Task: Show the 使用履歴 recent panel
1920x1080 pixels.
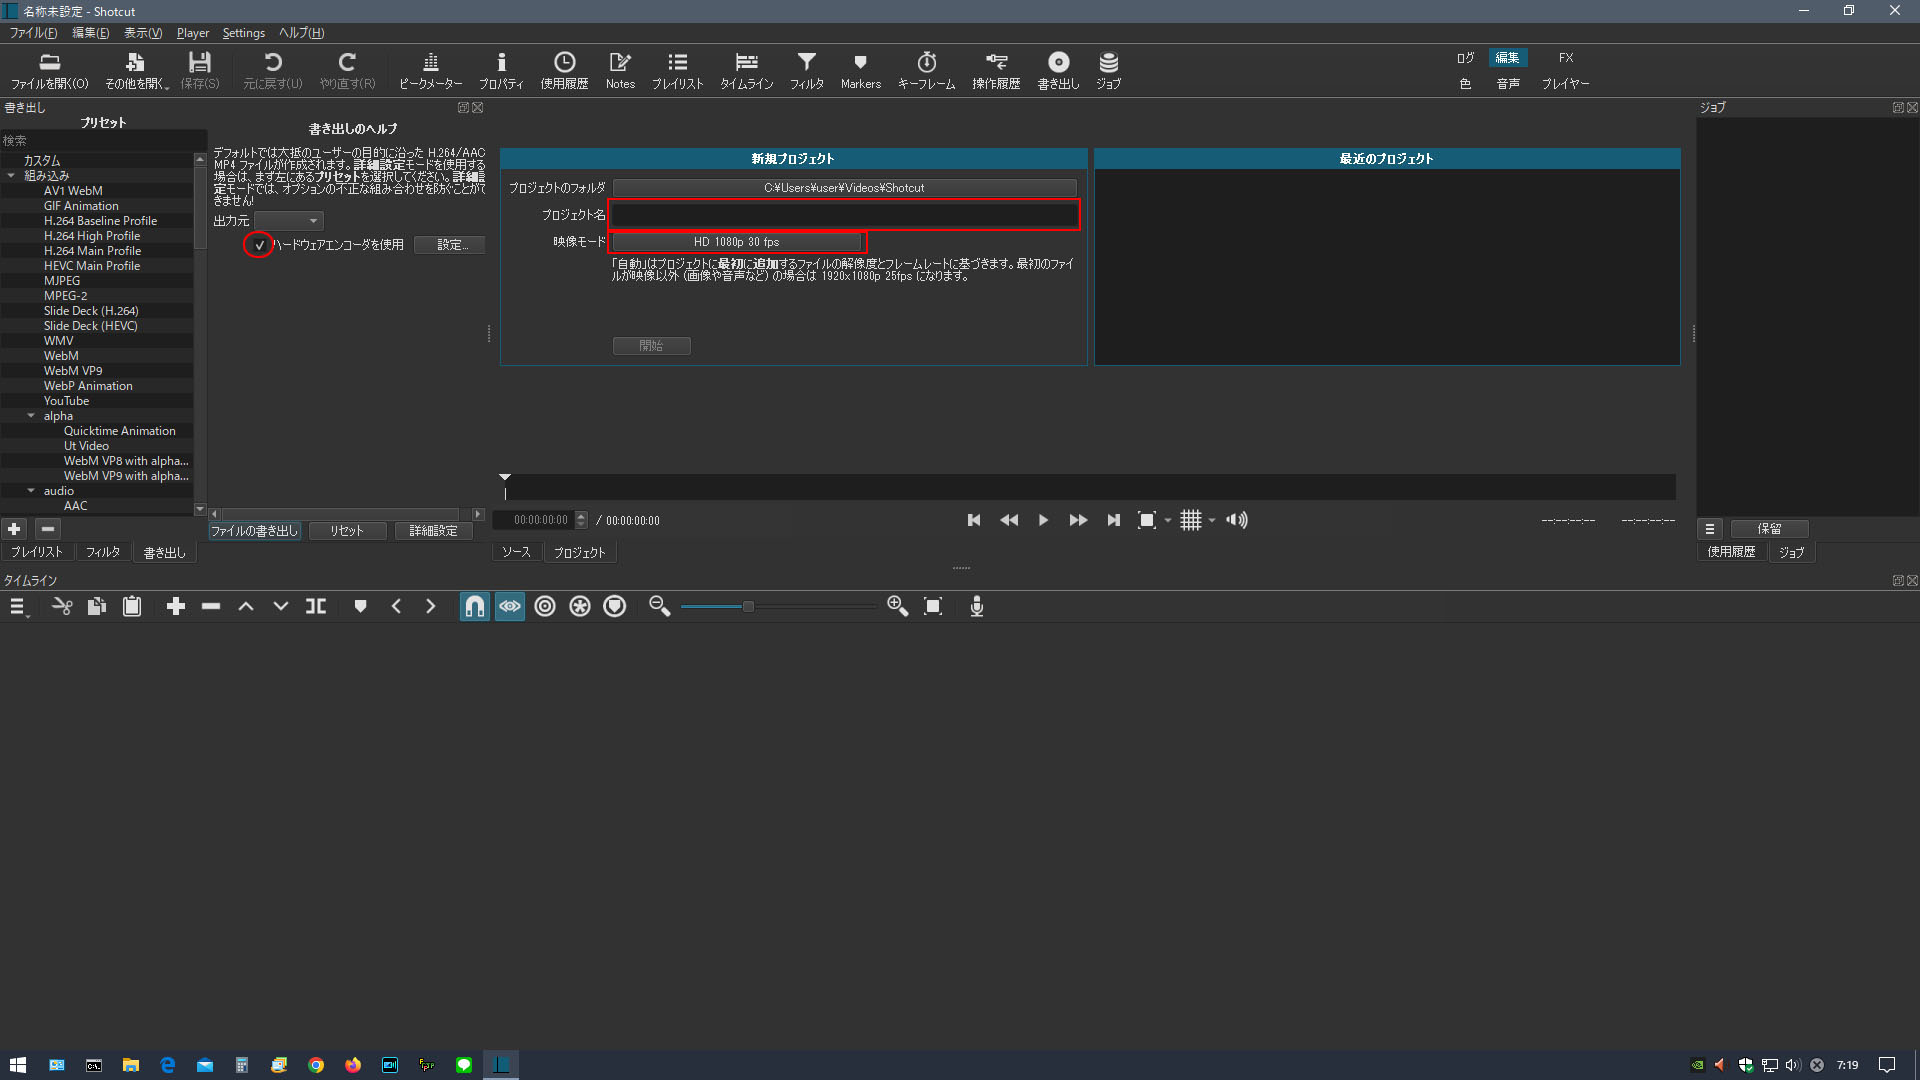Action: click(x=564, y=71)
